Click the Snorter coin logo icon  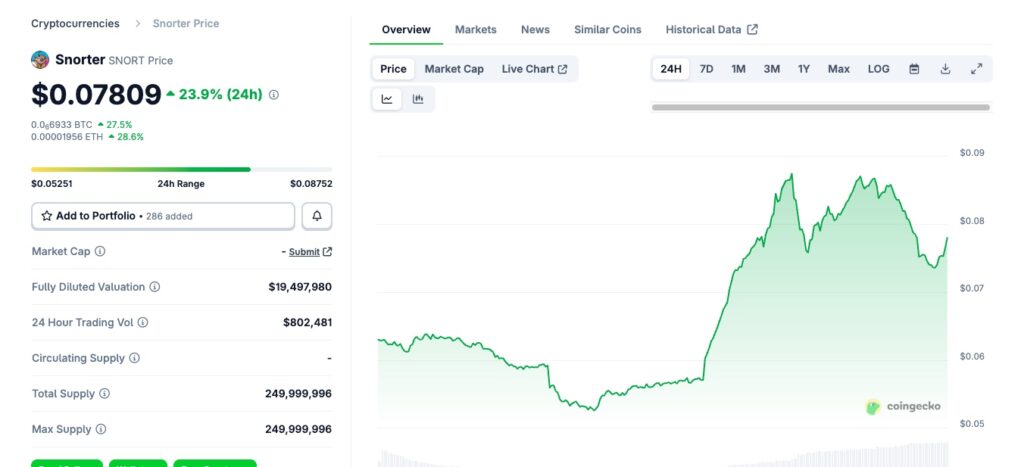click(40, 60)
